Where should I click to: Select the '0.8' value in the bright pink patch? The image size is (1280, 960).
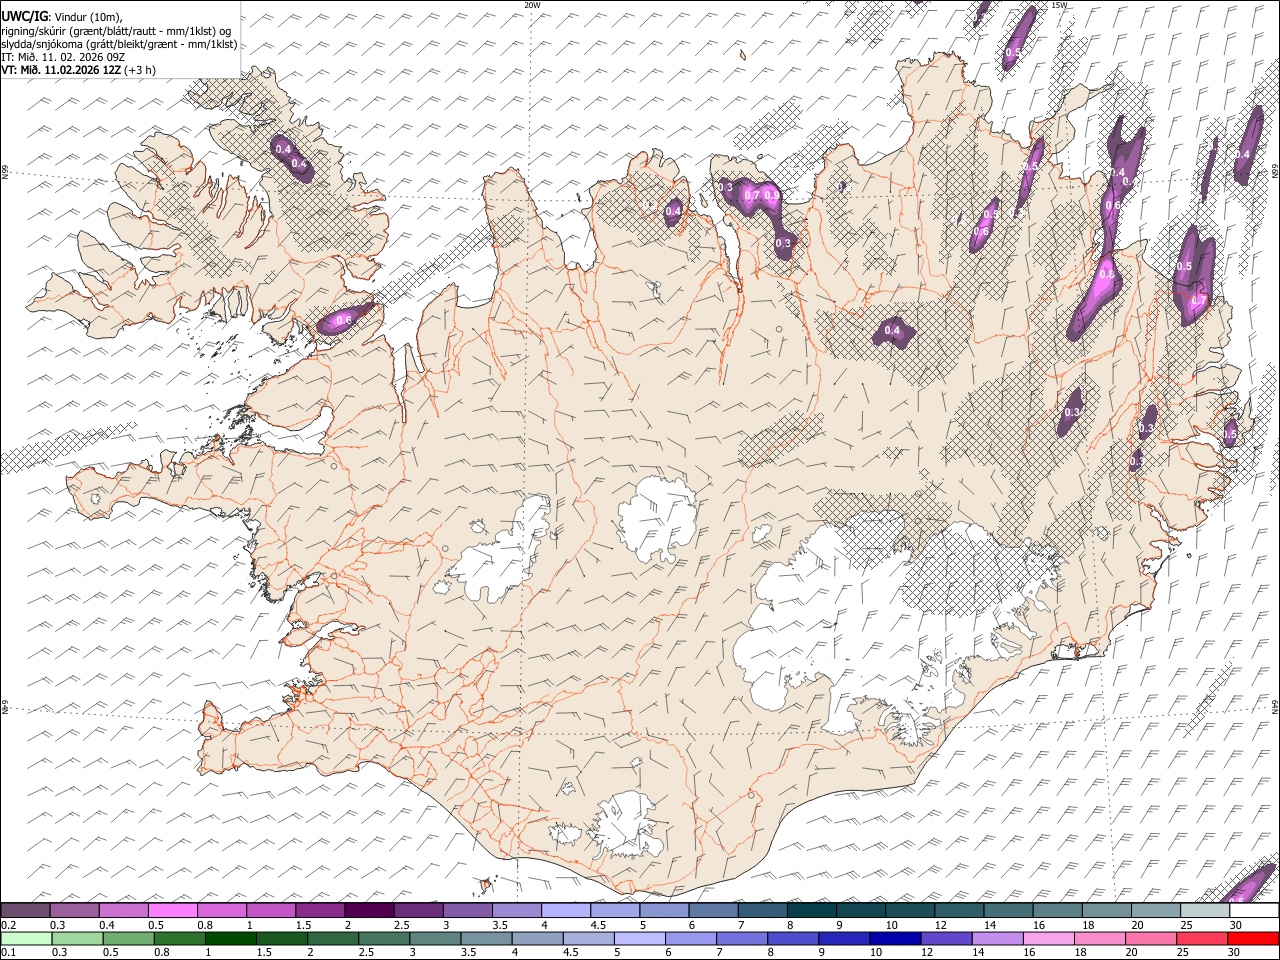tap(1107, 274)
